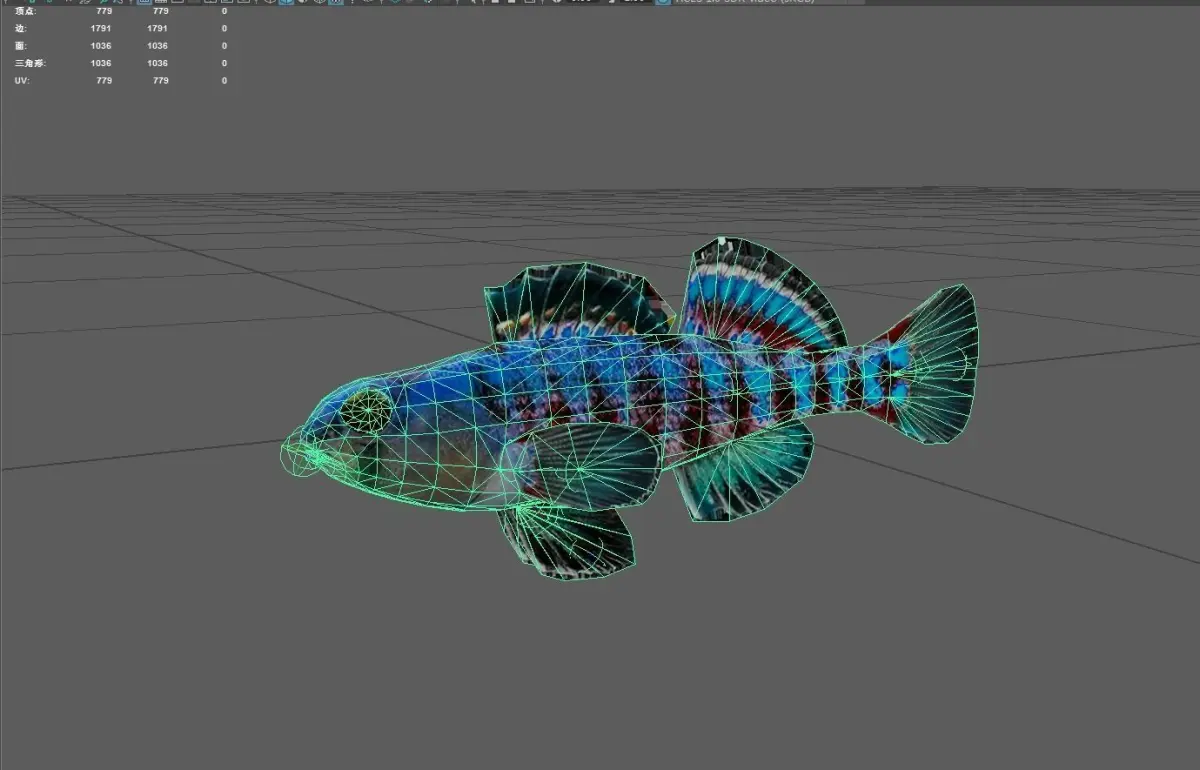This screenshot has width=1200, height=770.
Task: Click the 0 value in the 顶点 row
Action: tap(224, 11)
